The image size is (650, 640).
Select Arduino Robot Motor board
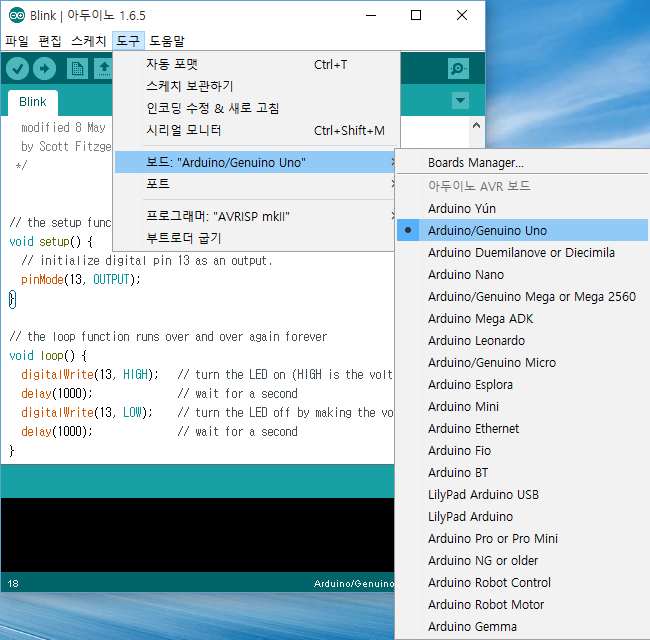(x=522, y=604)
